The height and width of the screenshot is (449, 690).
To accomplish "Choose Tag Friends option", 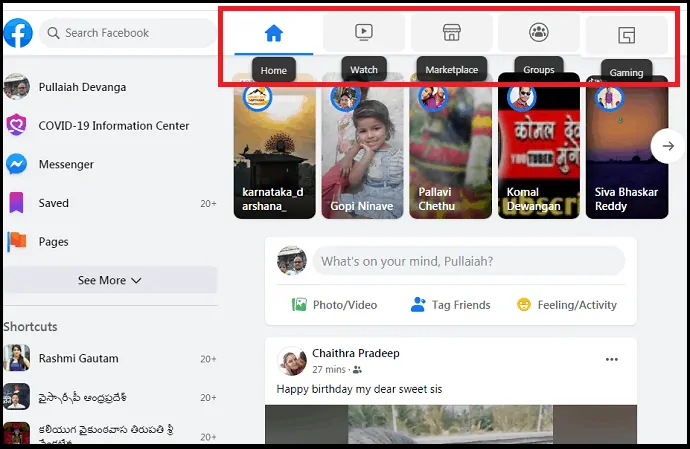I will (450, 305).
